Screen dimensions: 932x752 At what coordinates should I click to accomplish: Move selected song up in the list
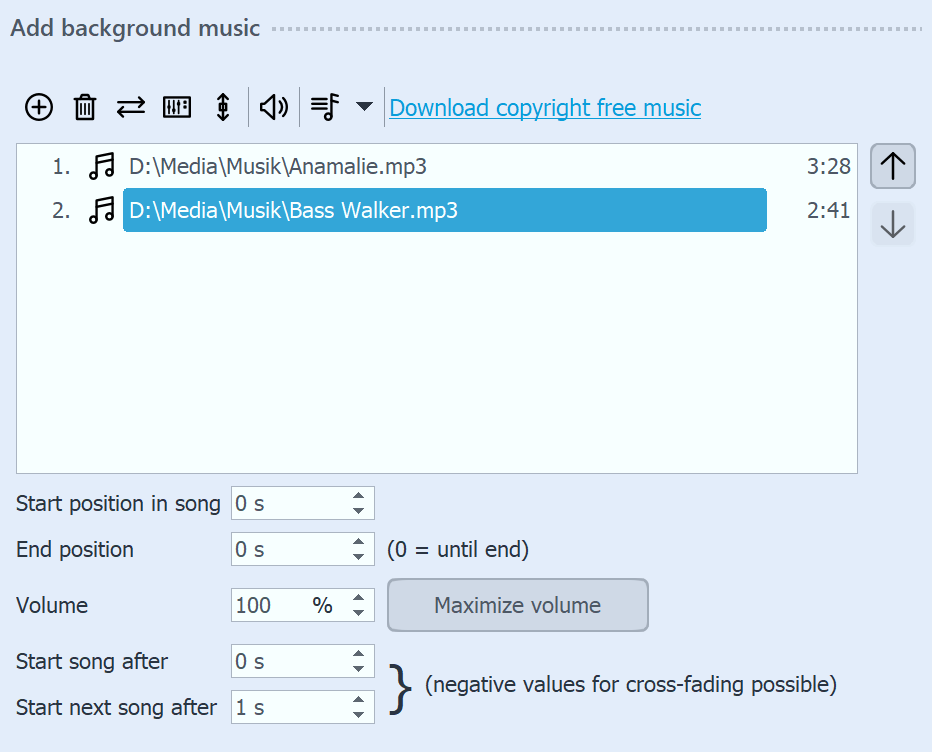[x=891, y=166]
